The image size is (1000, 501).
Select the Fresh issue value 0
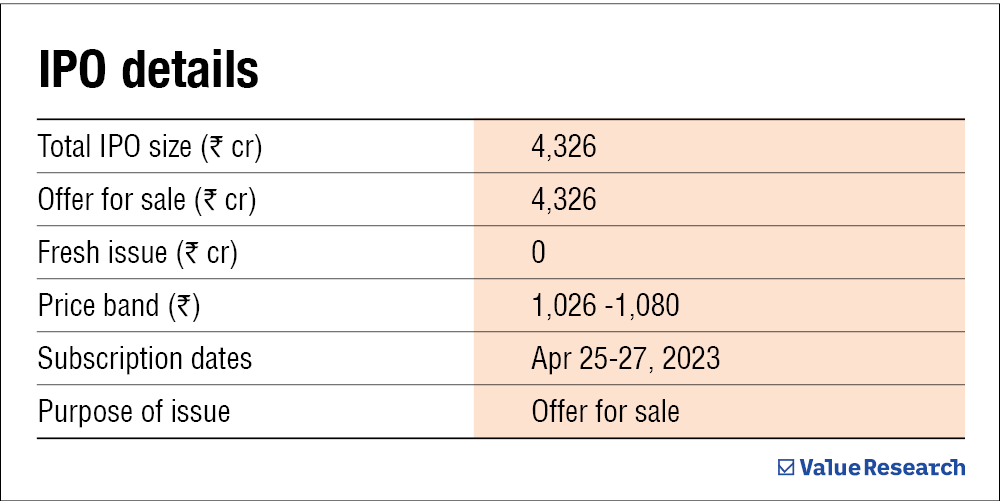click(x=539, y=252)
